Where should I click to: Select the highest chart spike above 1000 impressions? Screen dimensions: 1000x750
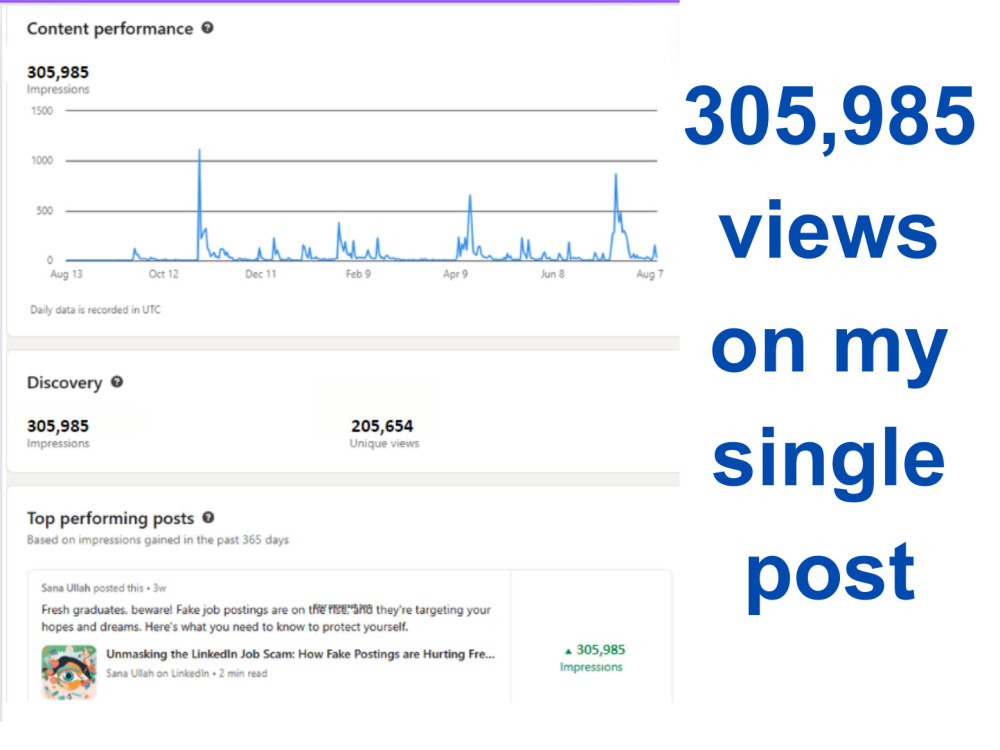point(200,152)
